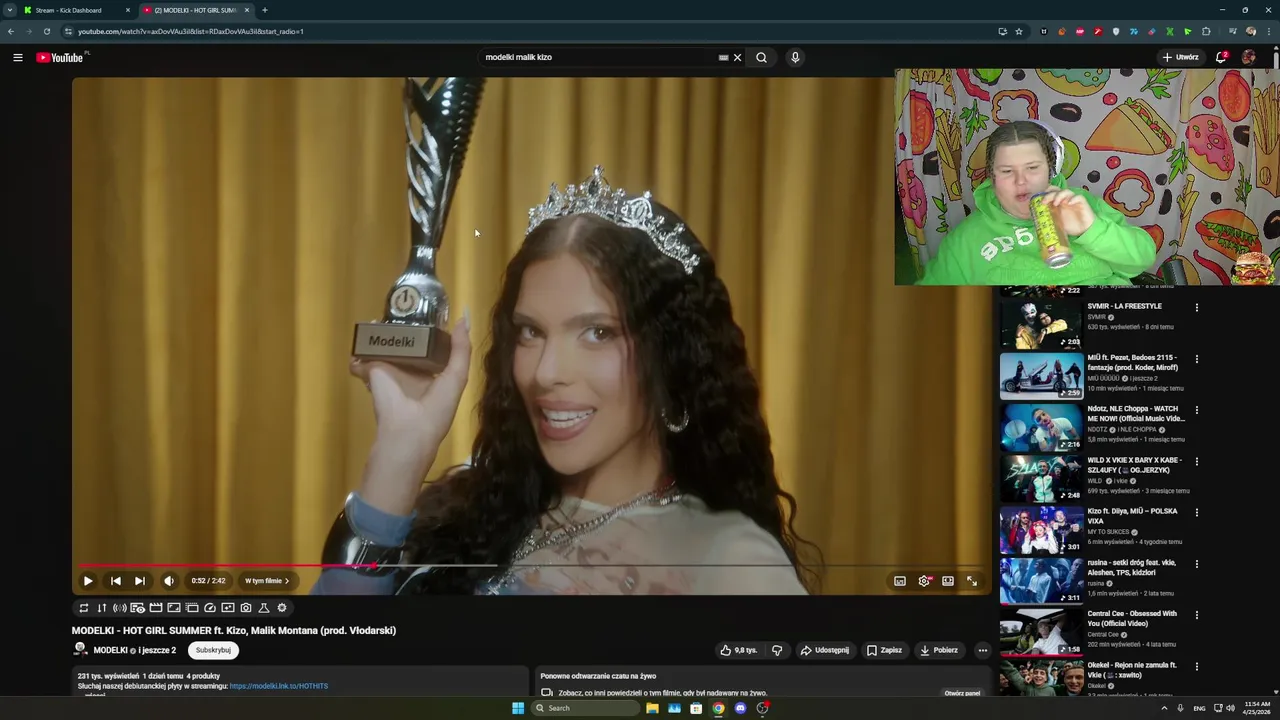Open a new browser tab
Image resolution: width=1280 pixels, height=720 pixels.
coord(264,10)
